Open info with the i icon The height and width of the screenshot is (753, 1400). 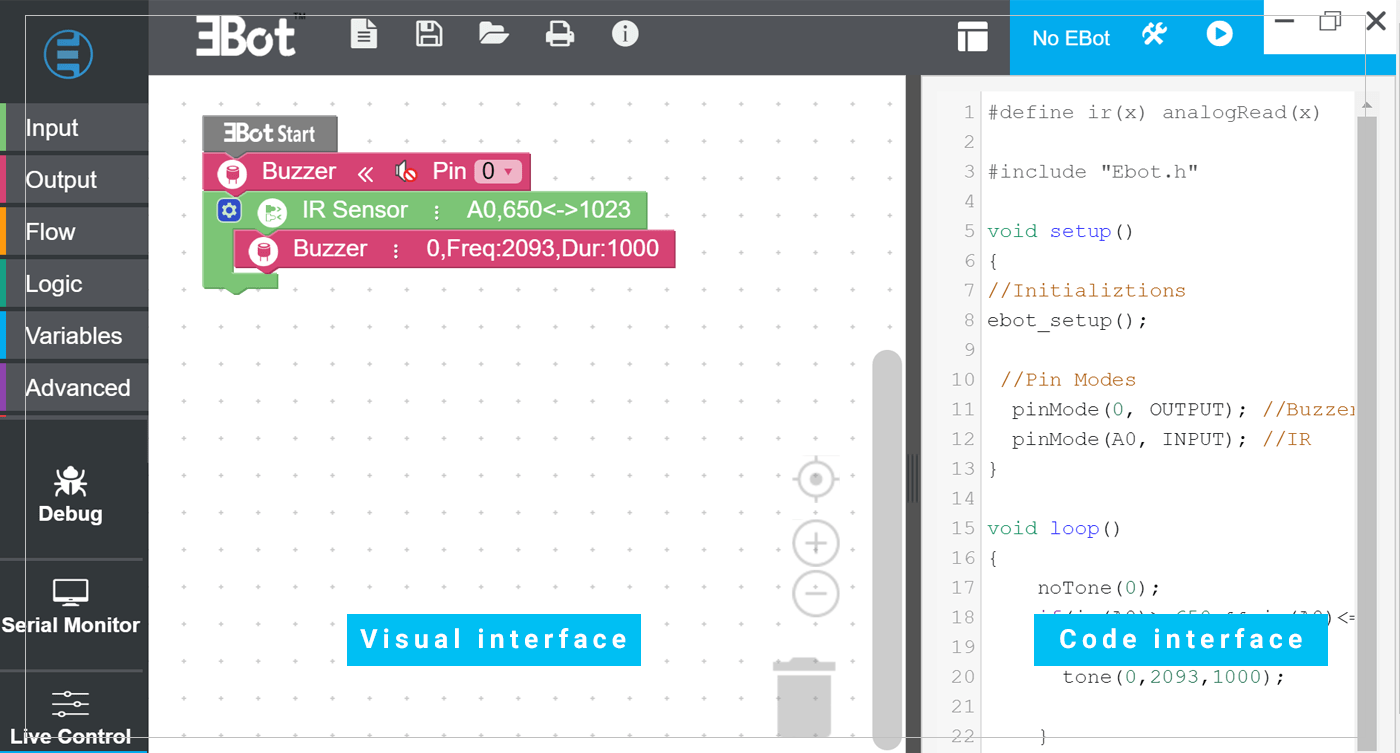pyautogui.click(x=625, y=33)
